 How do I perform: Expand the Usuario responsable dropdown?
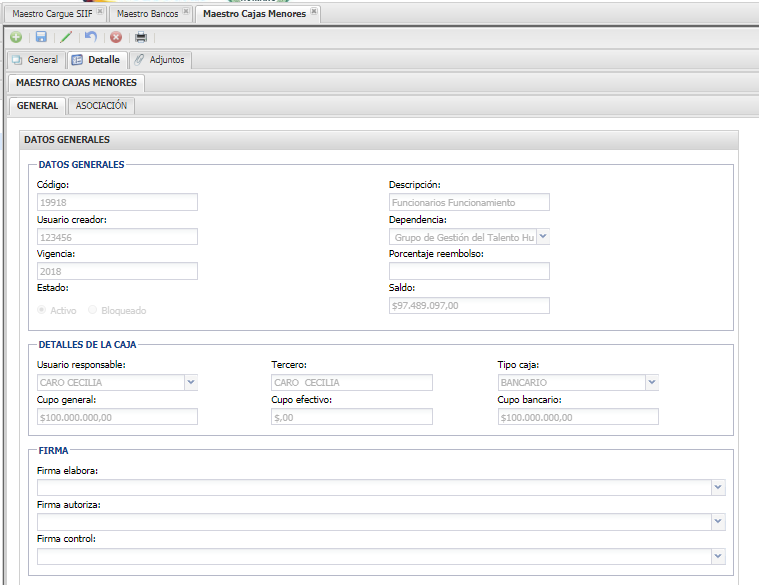point(191,382)
